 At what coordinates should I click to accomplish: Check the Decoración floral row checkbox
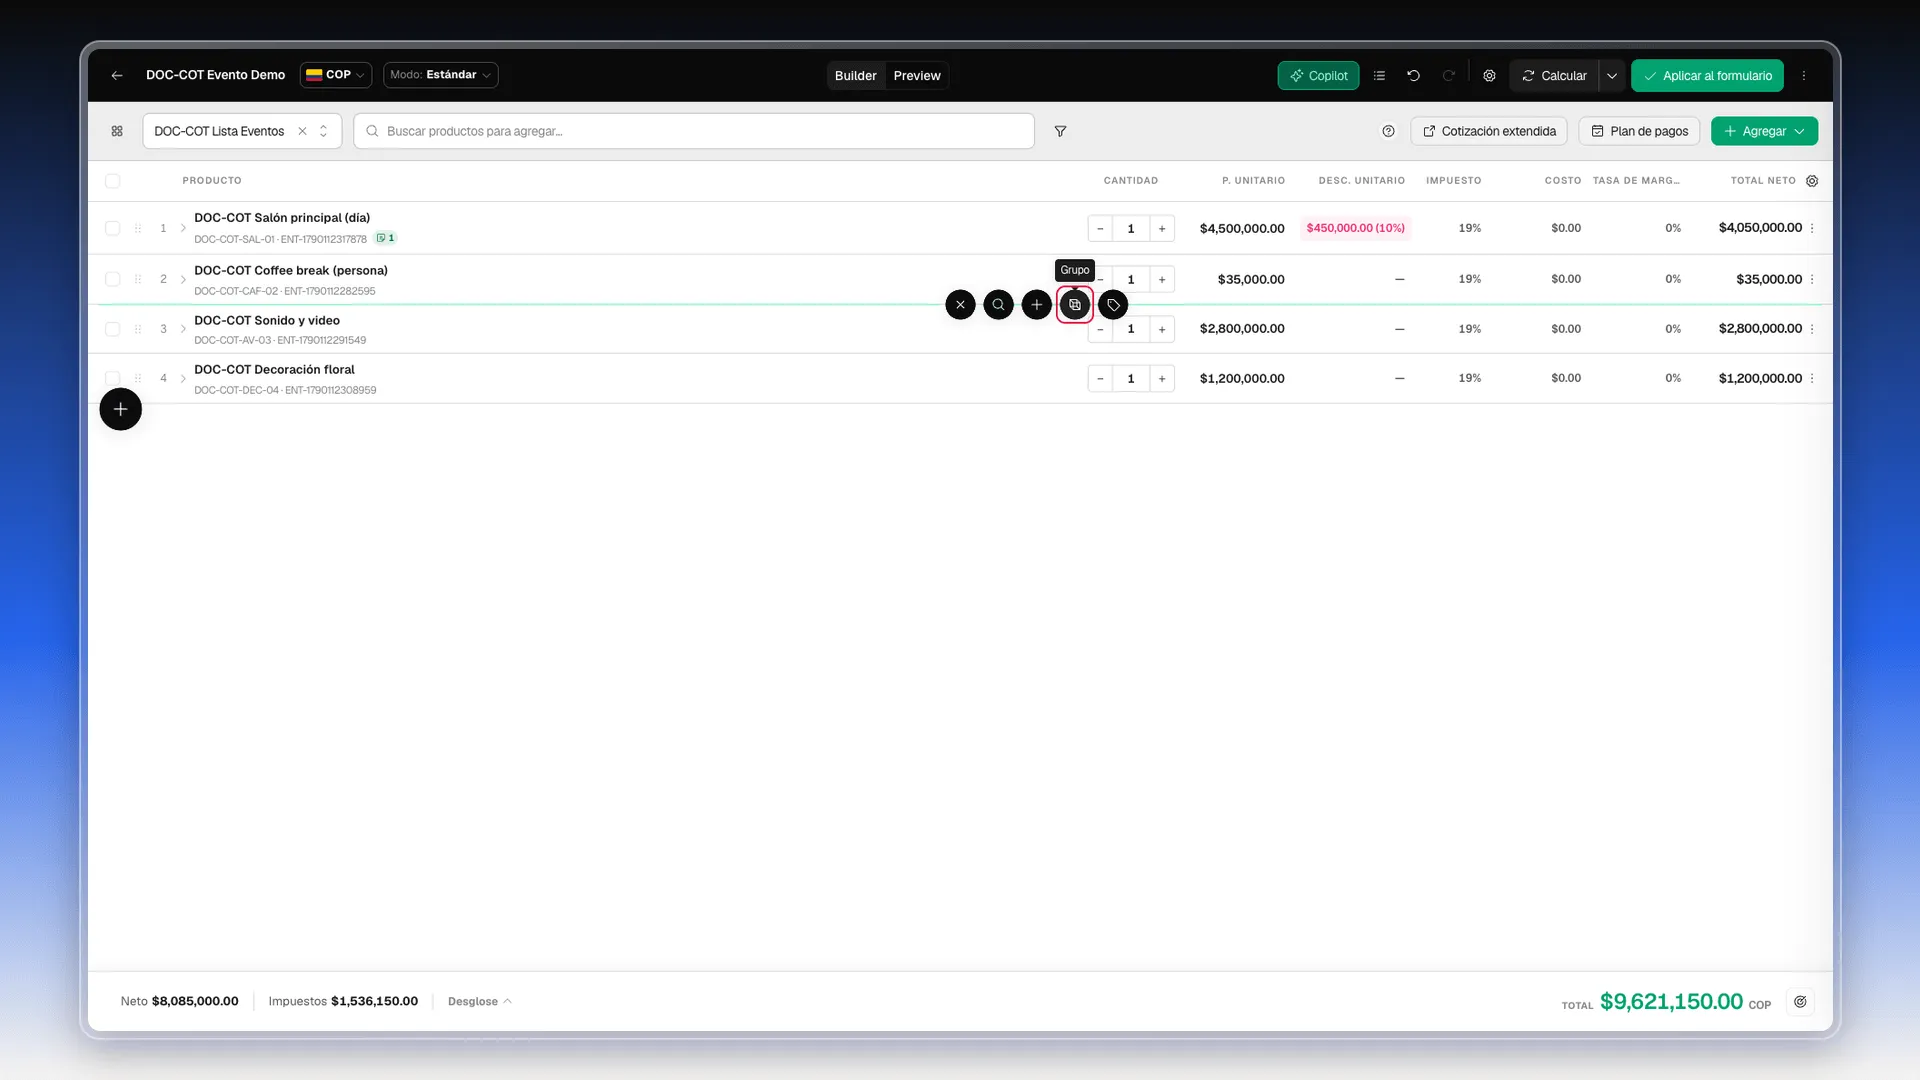tap(112, 378)
